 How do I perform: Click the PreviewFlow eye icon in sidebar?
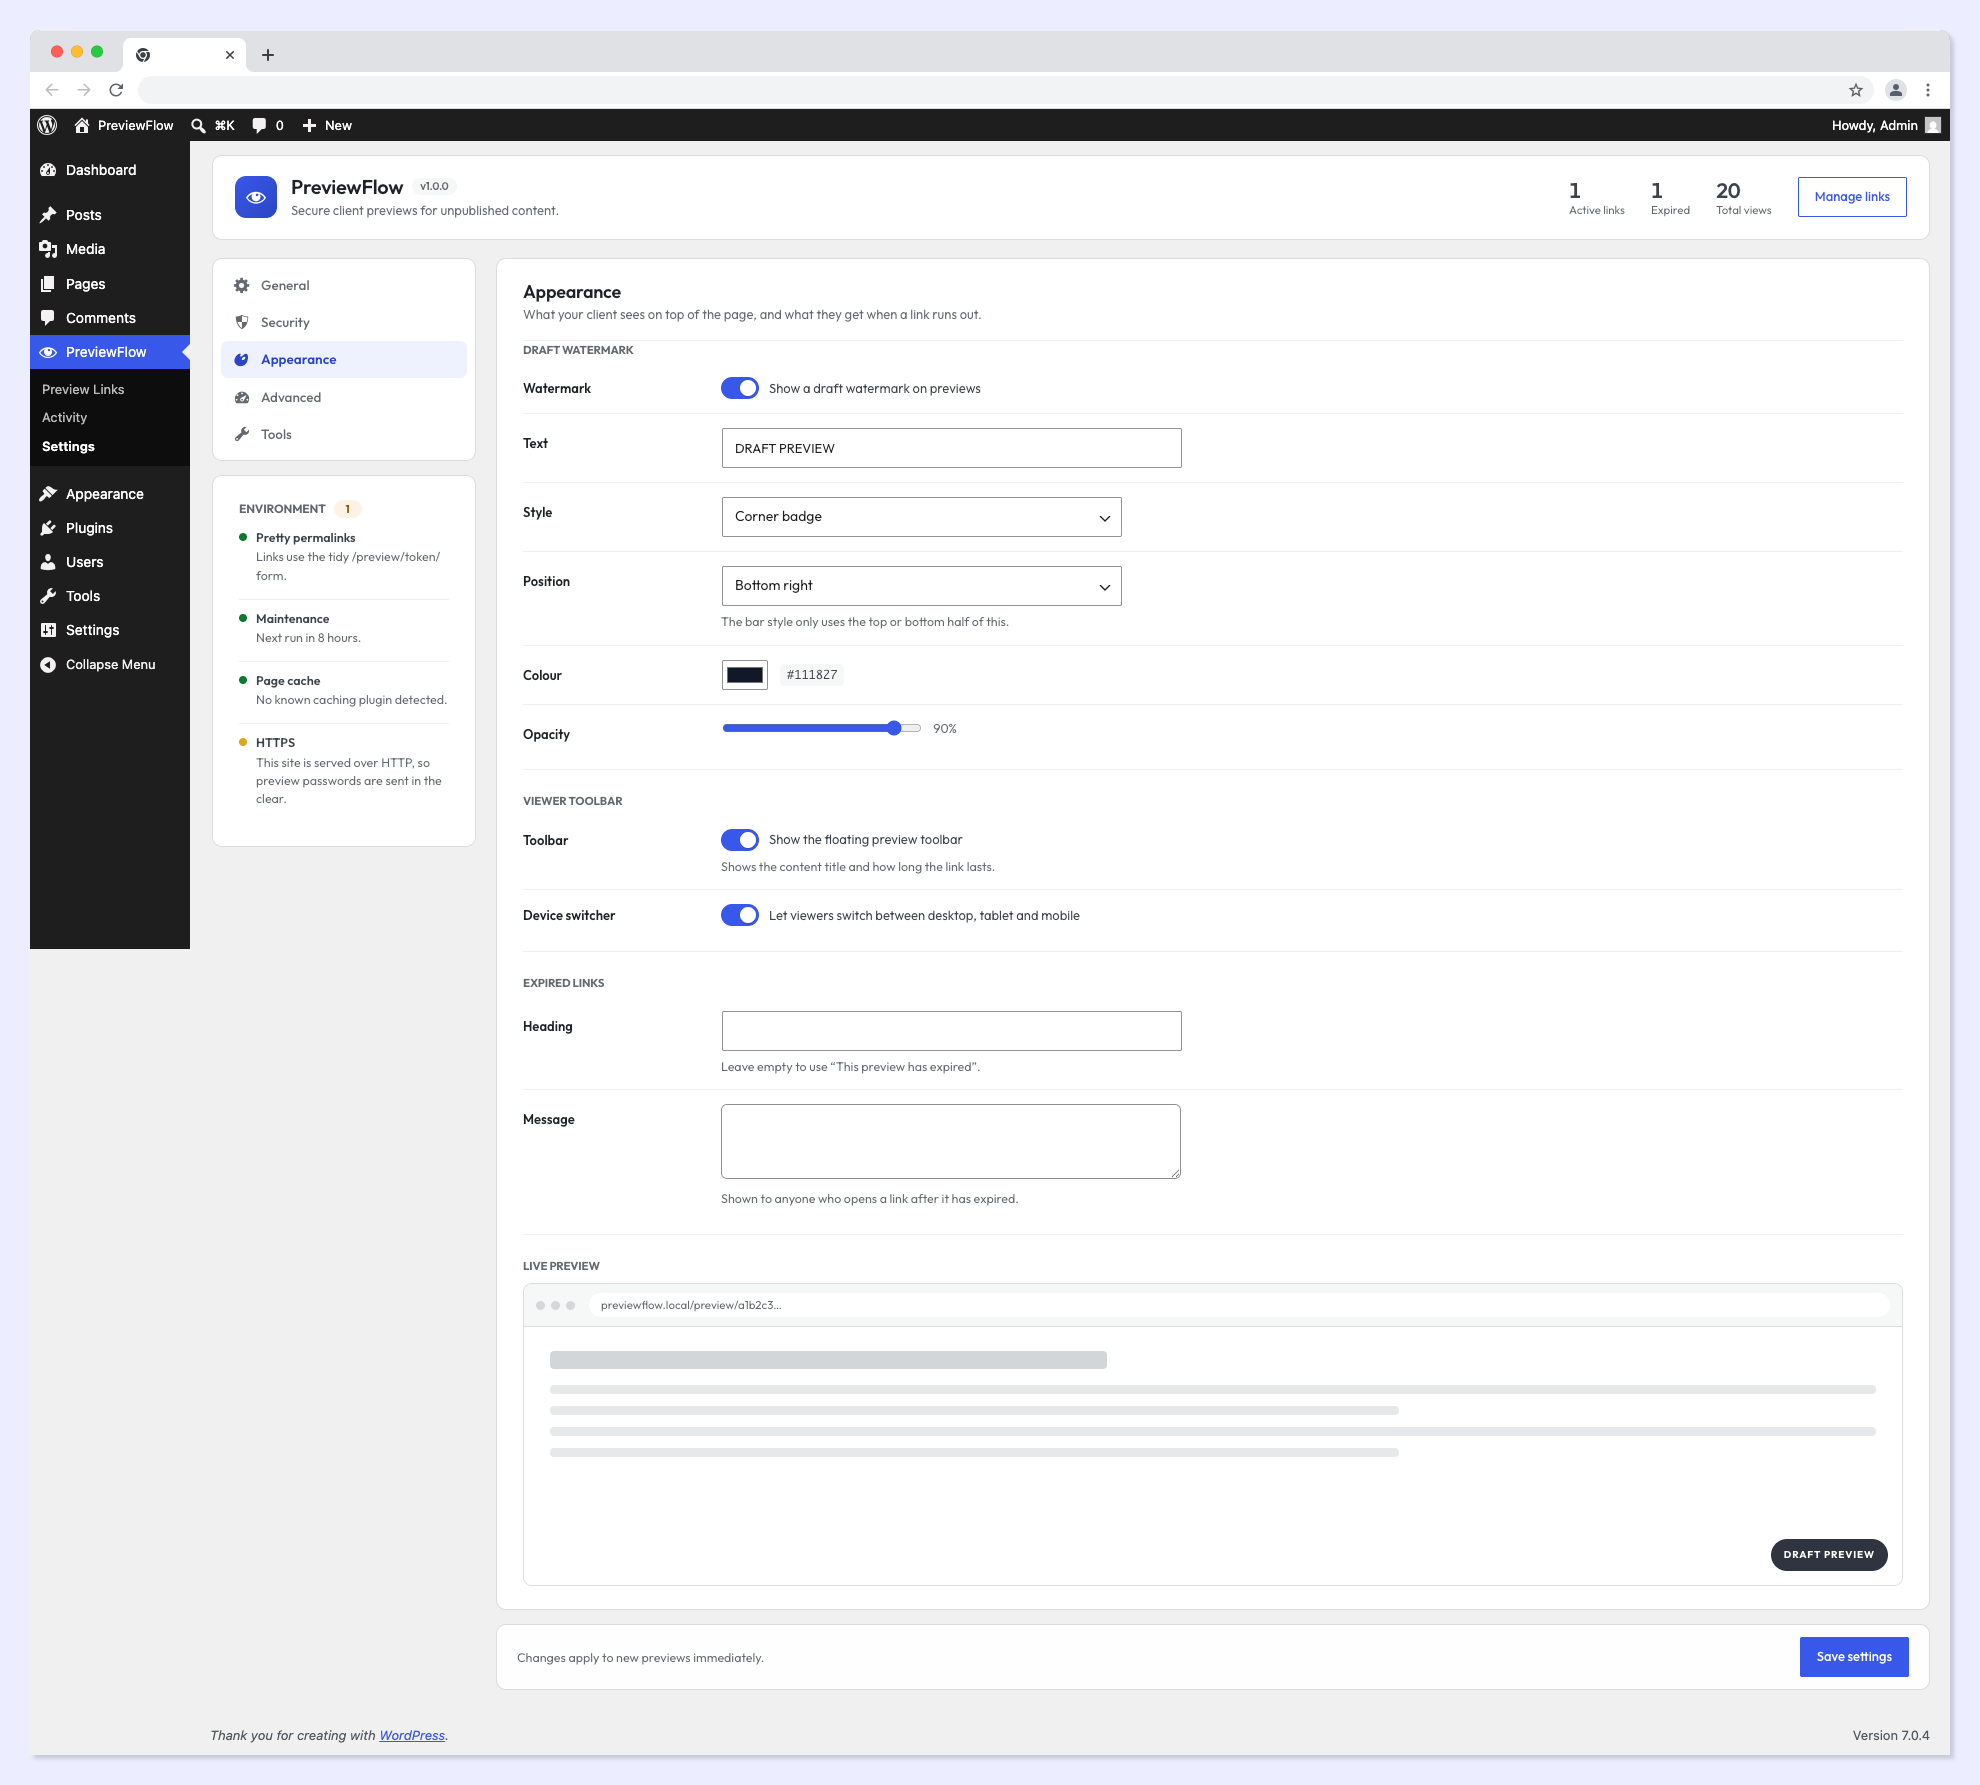pyautogui.click(x=48, y=352)
